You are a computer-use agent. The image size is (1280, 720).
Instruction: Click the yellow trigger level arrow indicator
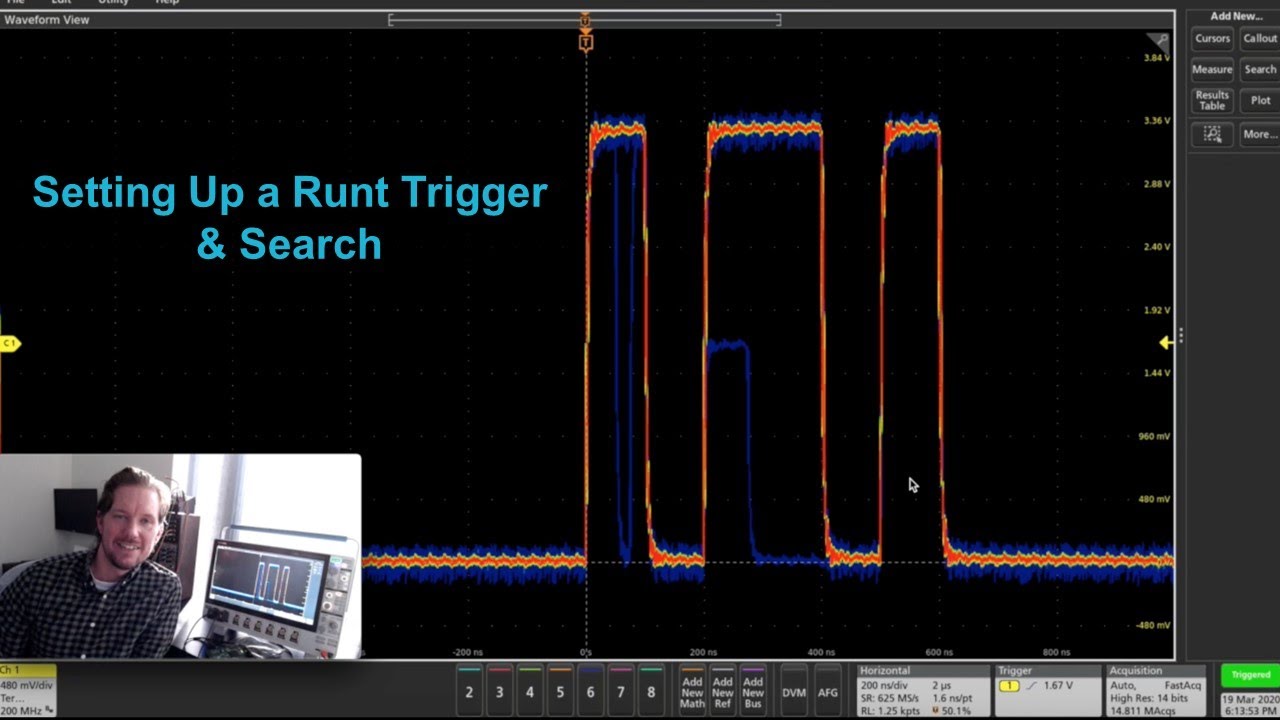[x=1166, y=343]
